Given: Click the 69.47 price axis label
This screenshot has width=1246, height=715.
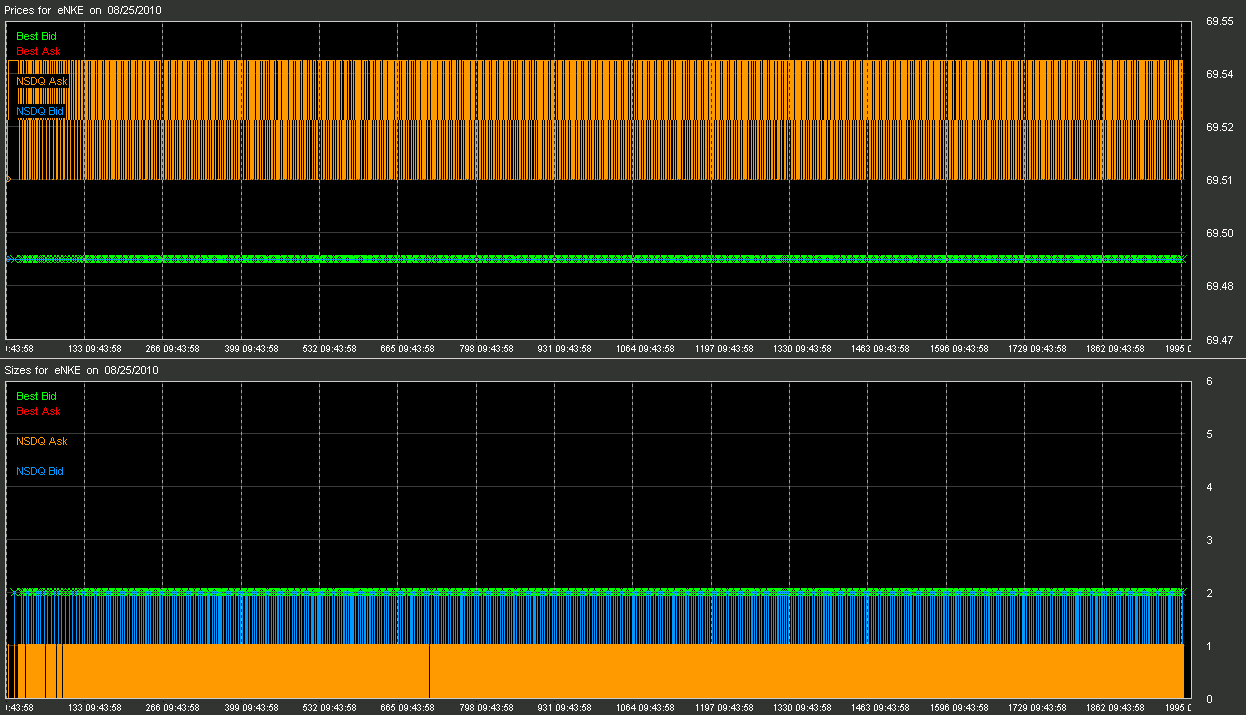Looking at the screenshot, I should 1219,340.
